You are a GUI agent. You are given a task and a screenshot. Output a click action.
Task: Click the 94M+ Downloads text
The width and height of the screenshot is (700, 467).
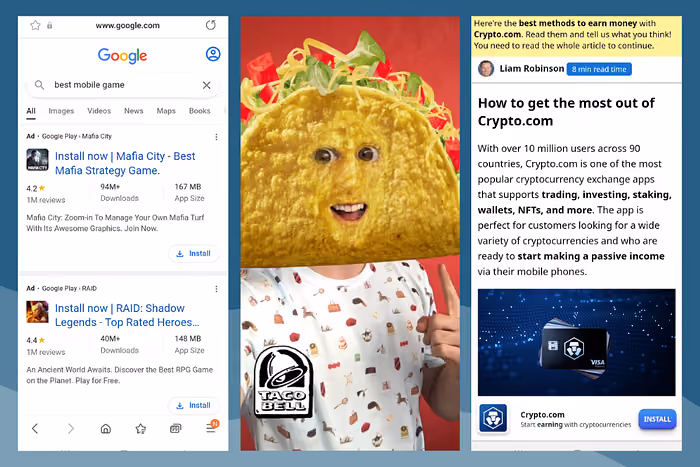click(x=119, y=192)
